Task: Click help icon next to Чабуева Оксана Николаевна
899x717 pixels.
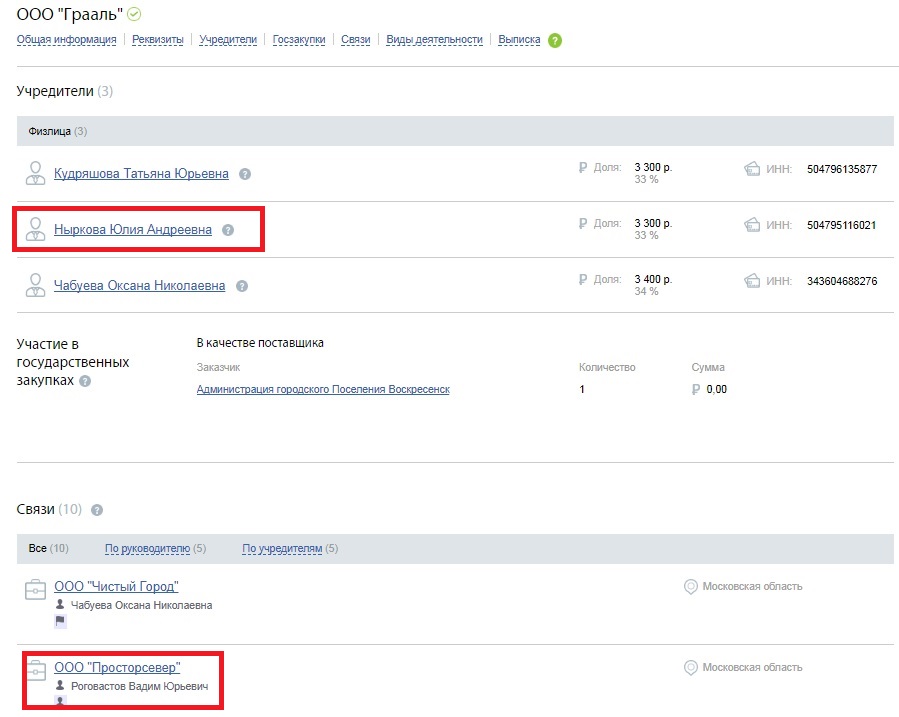Action: point(243,286)
